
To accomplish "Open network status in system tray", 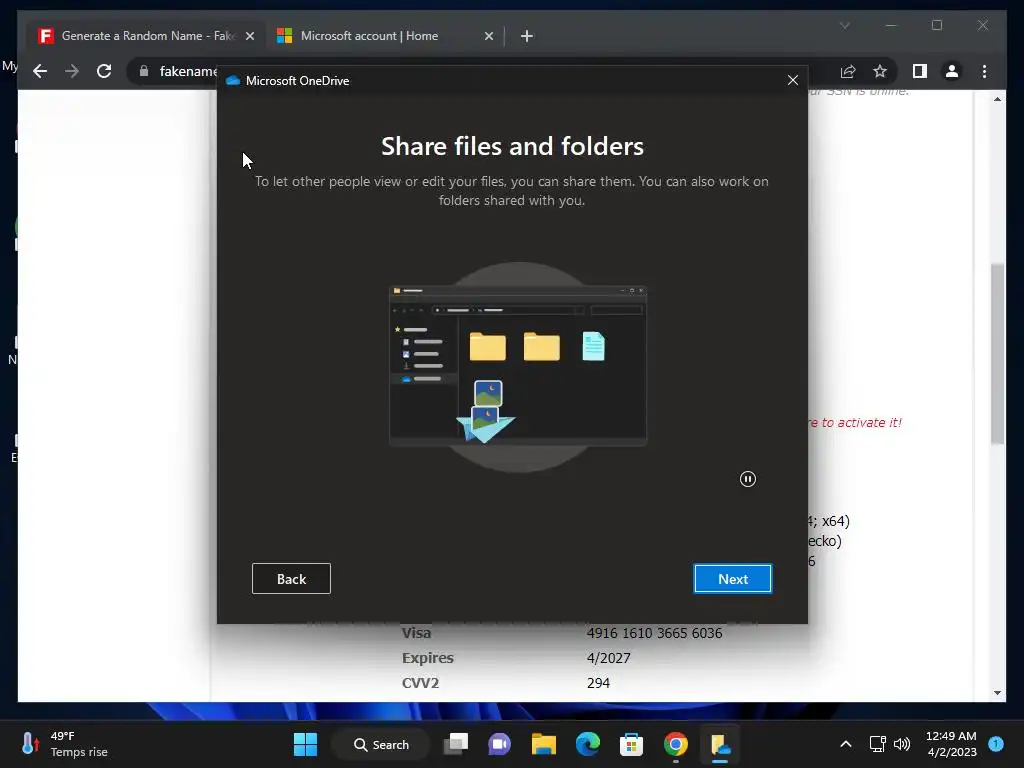I will click(x=877, y=744).
